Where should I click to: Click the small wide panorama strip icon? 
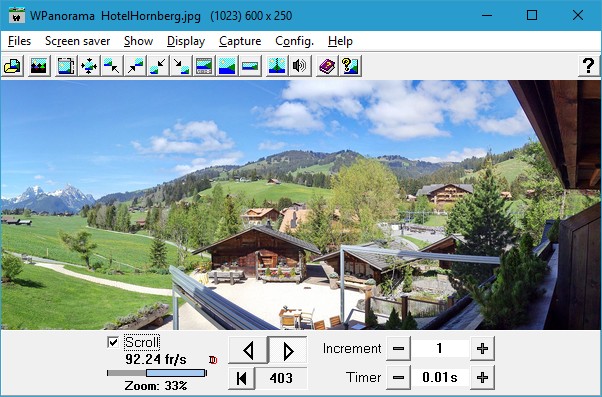pyautogui.click(x=250, y=66)
